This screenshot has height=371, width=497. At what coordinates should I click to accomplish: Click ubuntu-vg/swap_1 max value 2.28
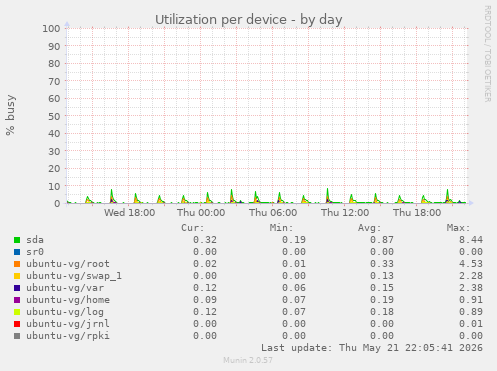click(471, 276)
